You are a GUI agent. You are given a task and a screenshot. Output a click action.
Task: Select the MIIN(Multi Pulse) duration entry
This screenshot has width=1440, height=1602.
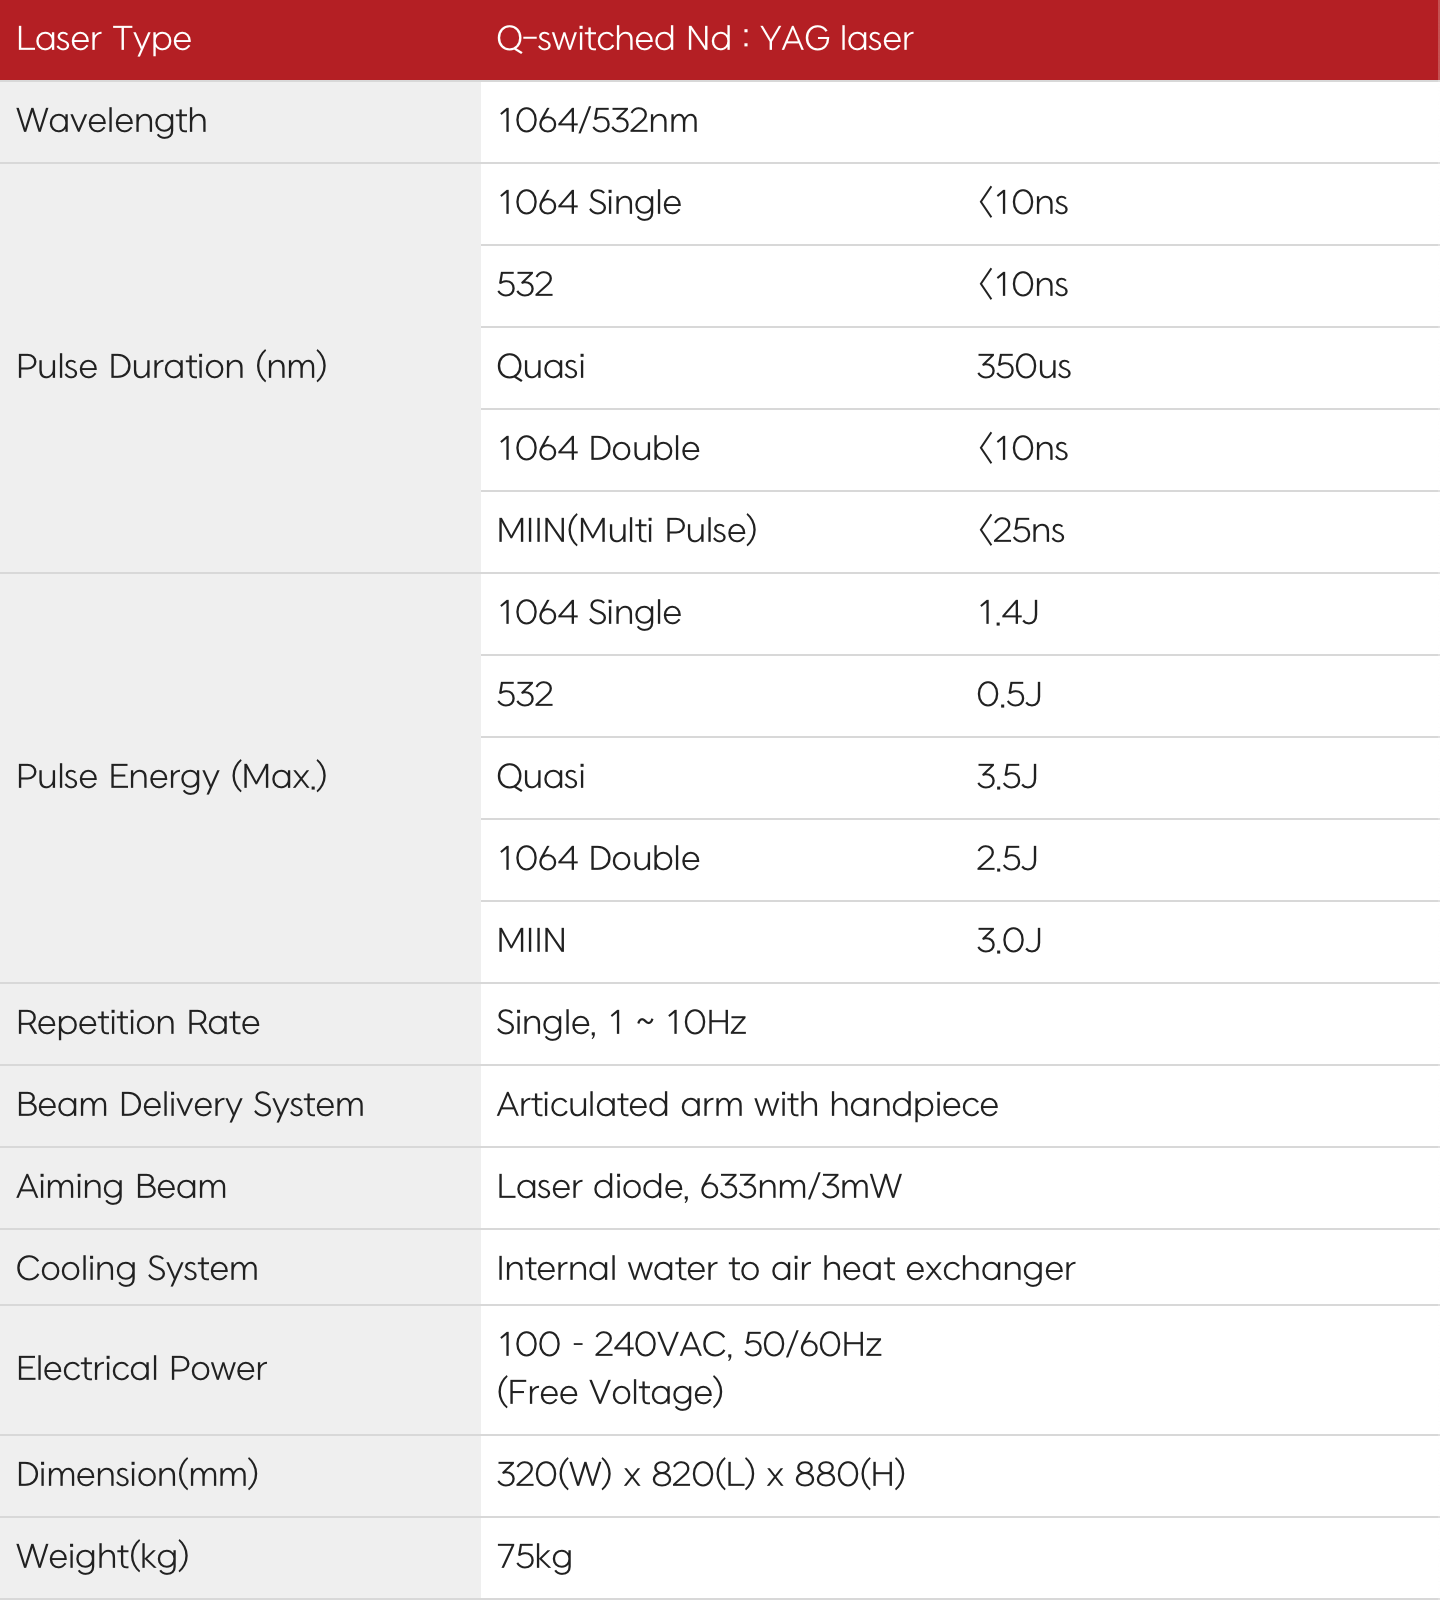(627, 531)
